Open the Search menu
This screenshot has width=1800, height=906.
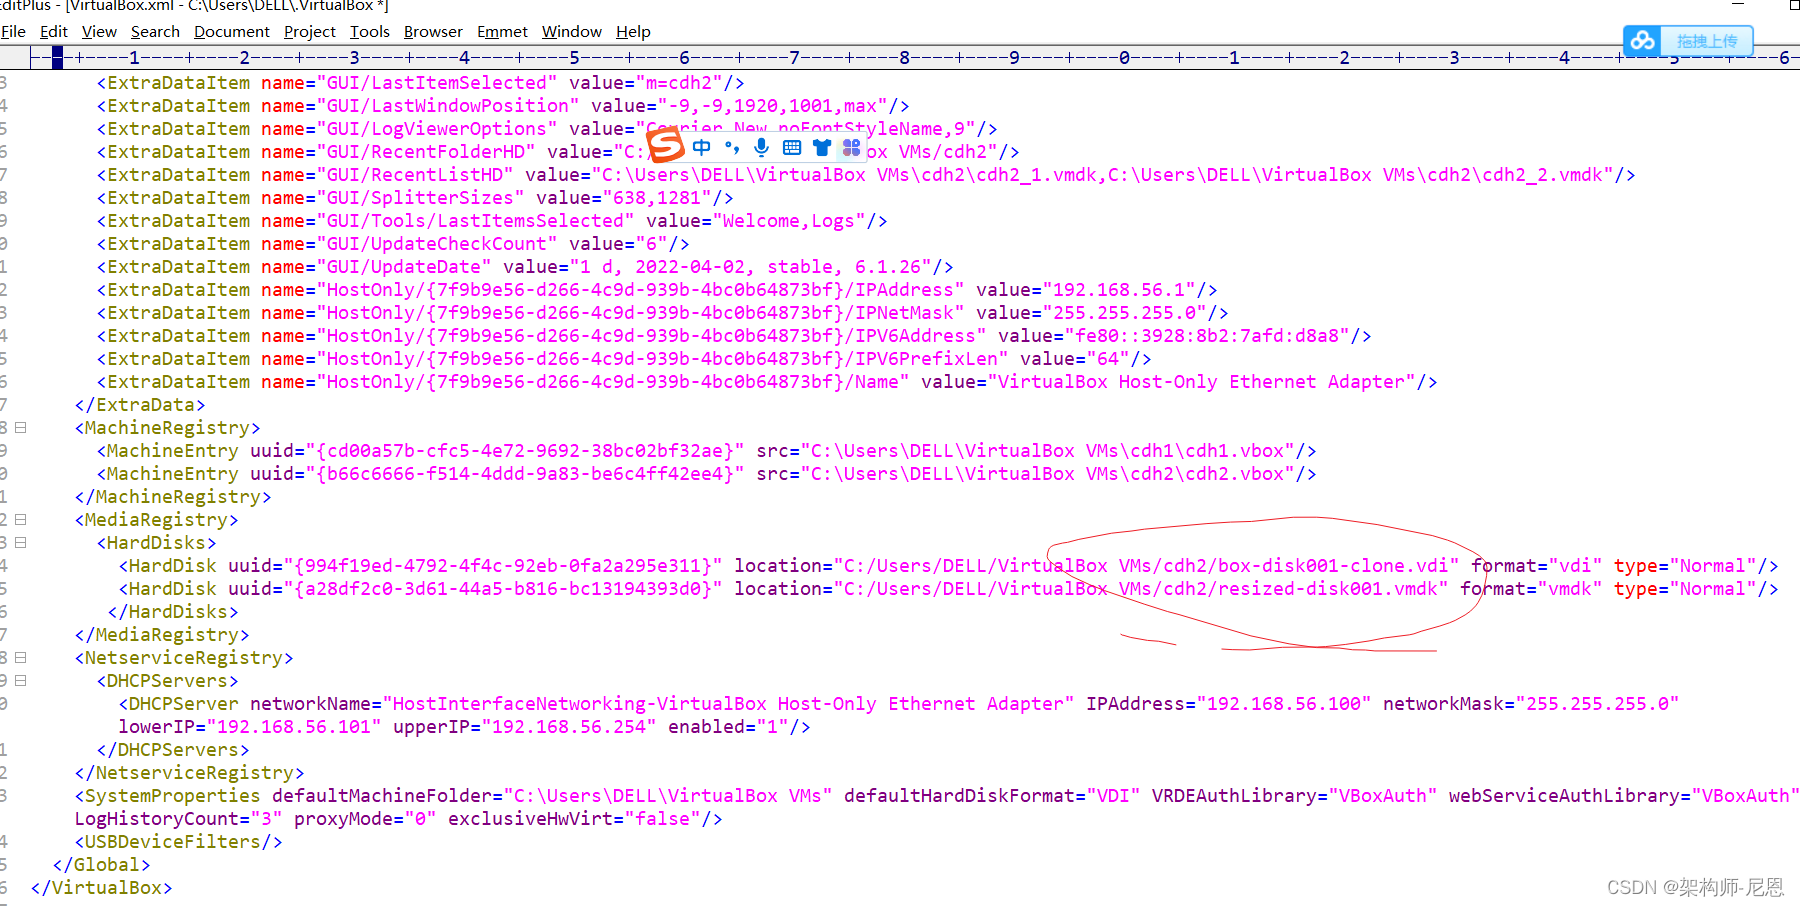[155, 32]
